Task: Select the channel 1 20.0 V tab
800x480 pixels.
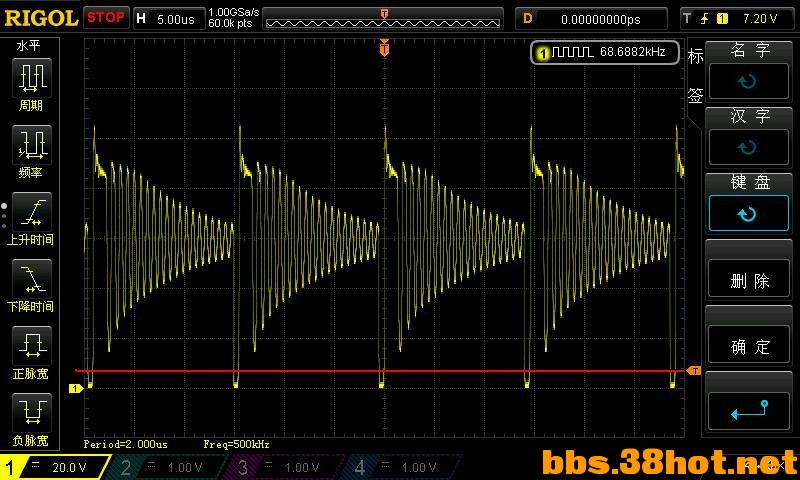Action: pyautogui.click(x=54, y=467)
